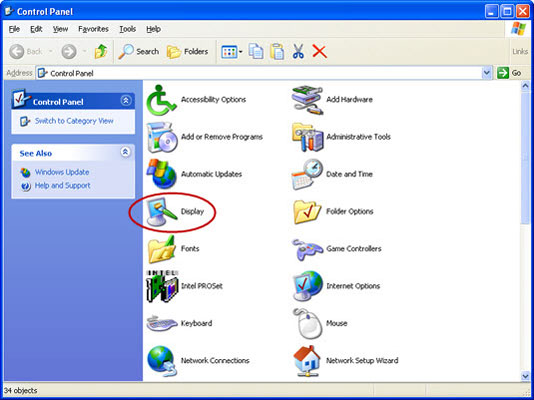Open Add or Remove Programs icon
The width and height of the screenshot is (534, 400).
click(162, 137)
